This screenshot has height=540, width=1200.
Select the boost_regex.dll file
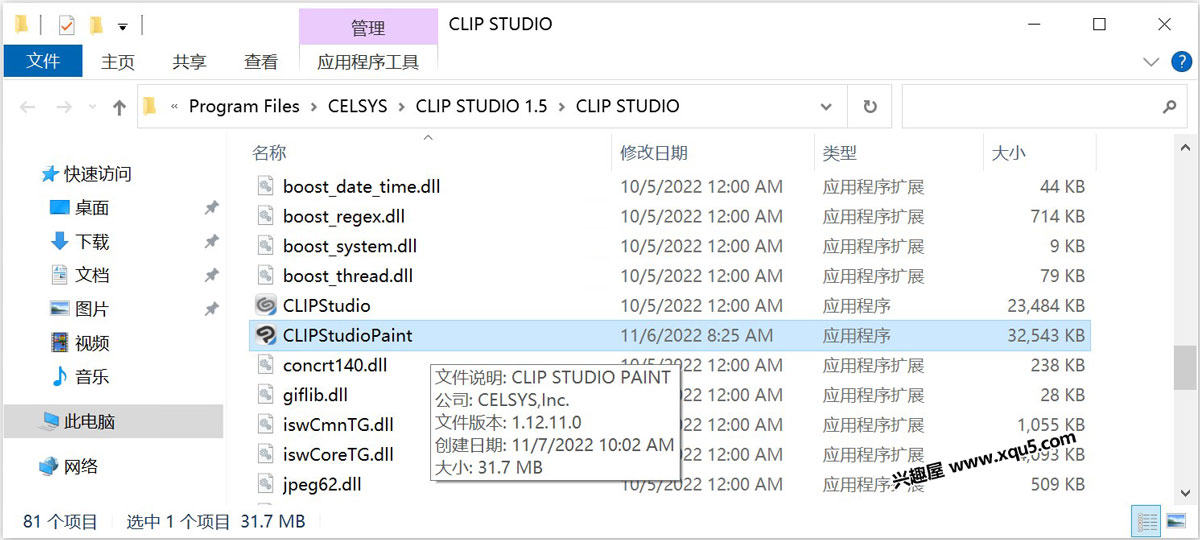pyautogui.click(x=344, y=216)
